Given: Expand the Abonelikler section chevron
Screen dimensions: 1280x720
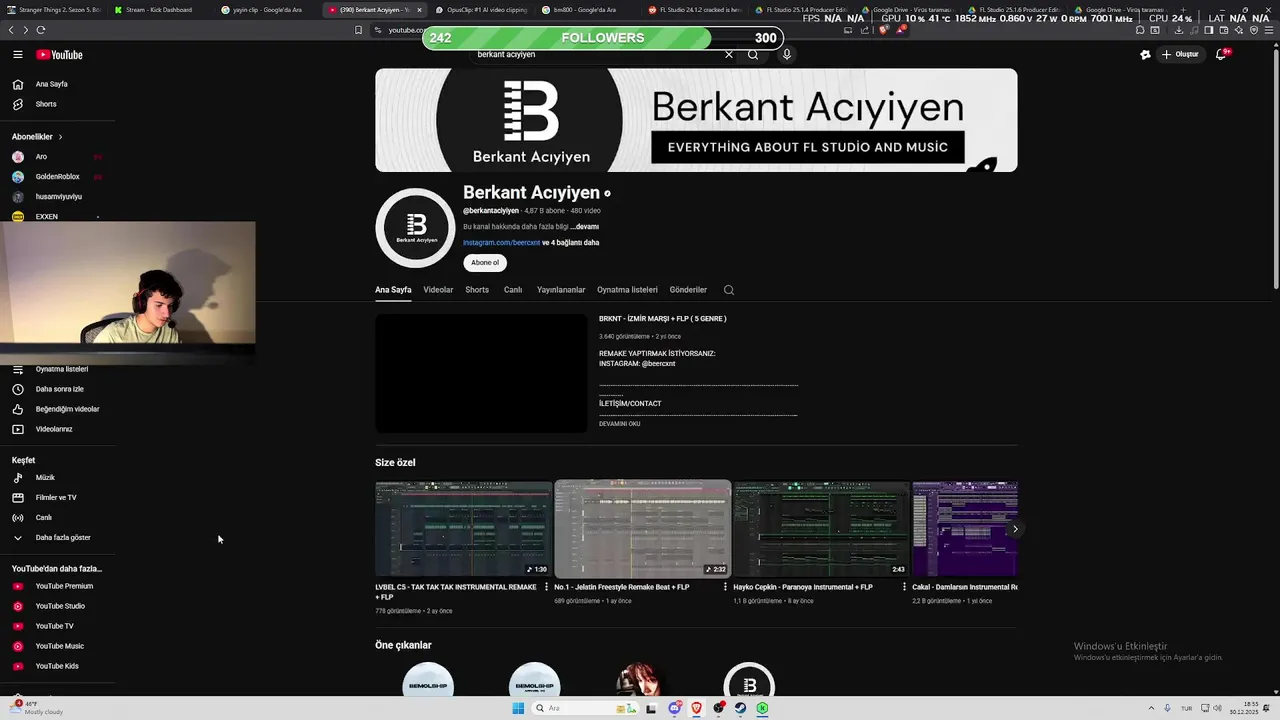Looking at the screenshot, I should [x=60, y=137].
